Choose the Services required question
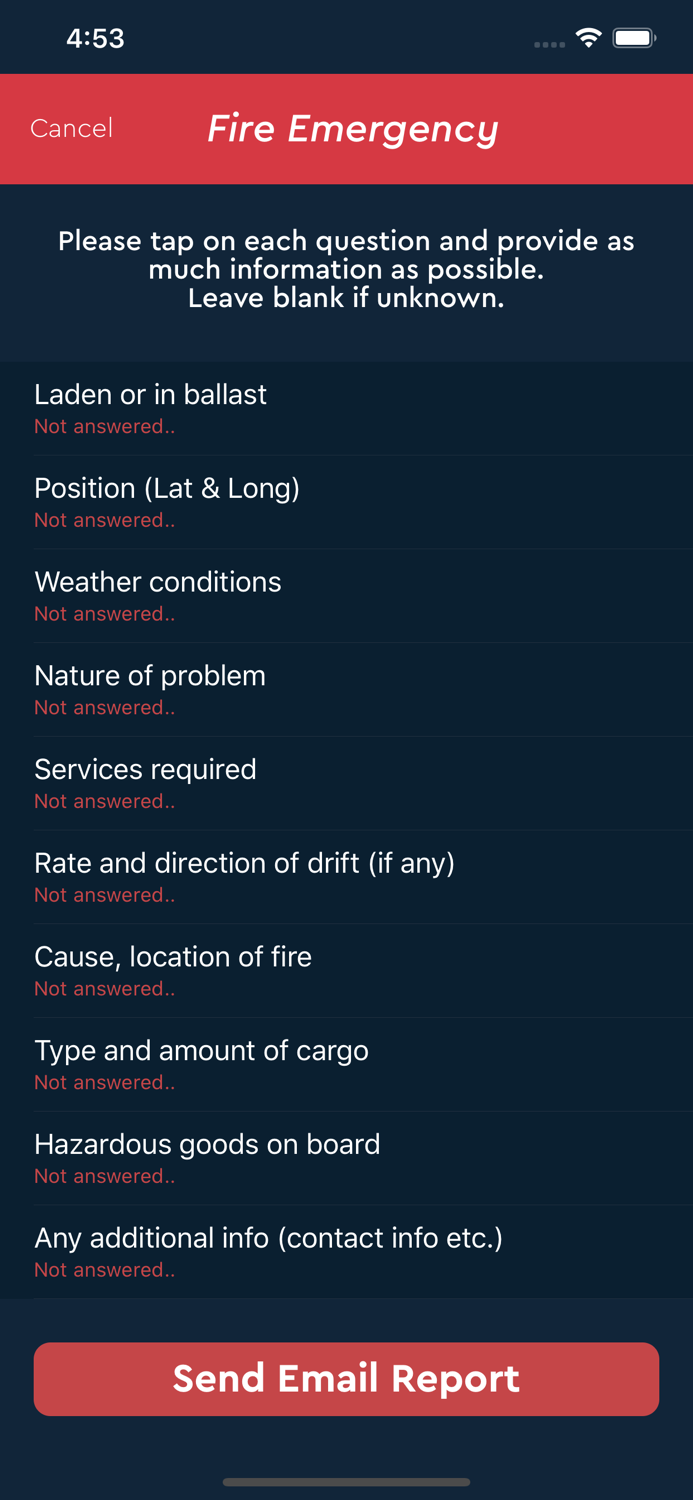The height and width of the screenshot is (1500, 693). 346,783
